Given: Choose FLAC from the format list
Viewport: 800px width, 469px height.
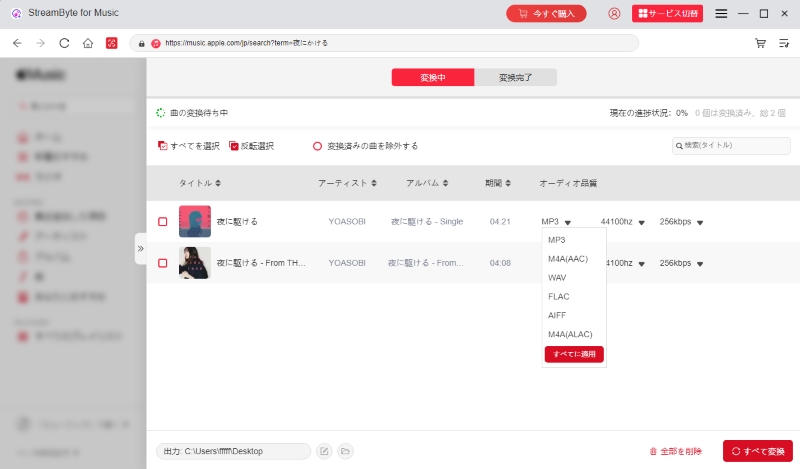Looking at the screenshot, I should (559, 296).
